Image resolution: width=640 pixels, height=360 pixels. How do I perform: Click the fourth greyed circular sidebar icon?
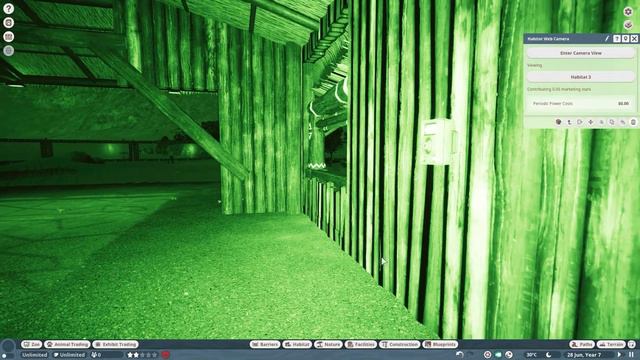pos(9,51)
